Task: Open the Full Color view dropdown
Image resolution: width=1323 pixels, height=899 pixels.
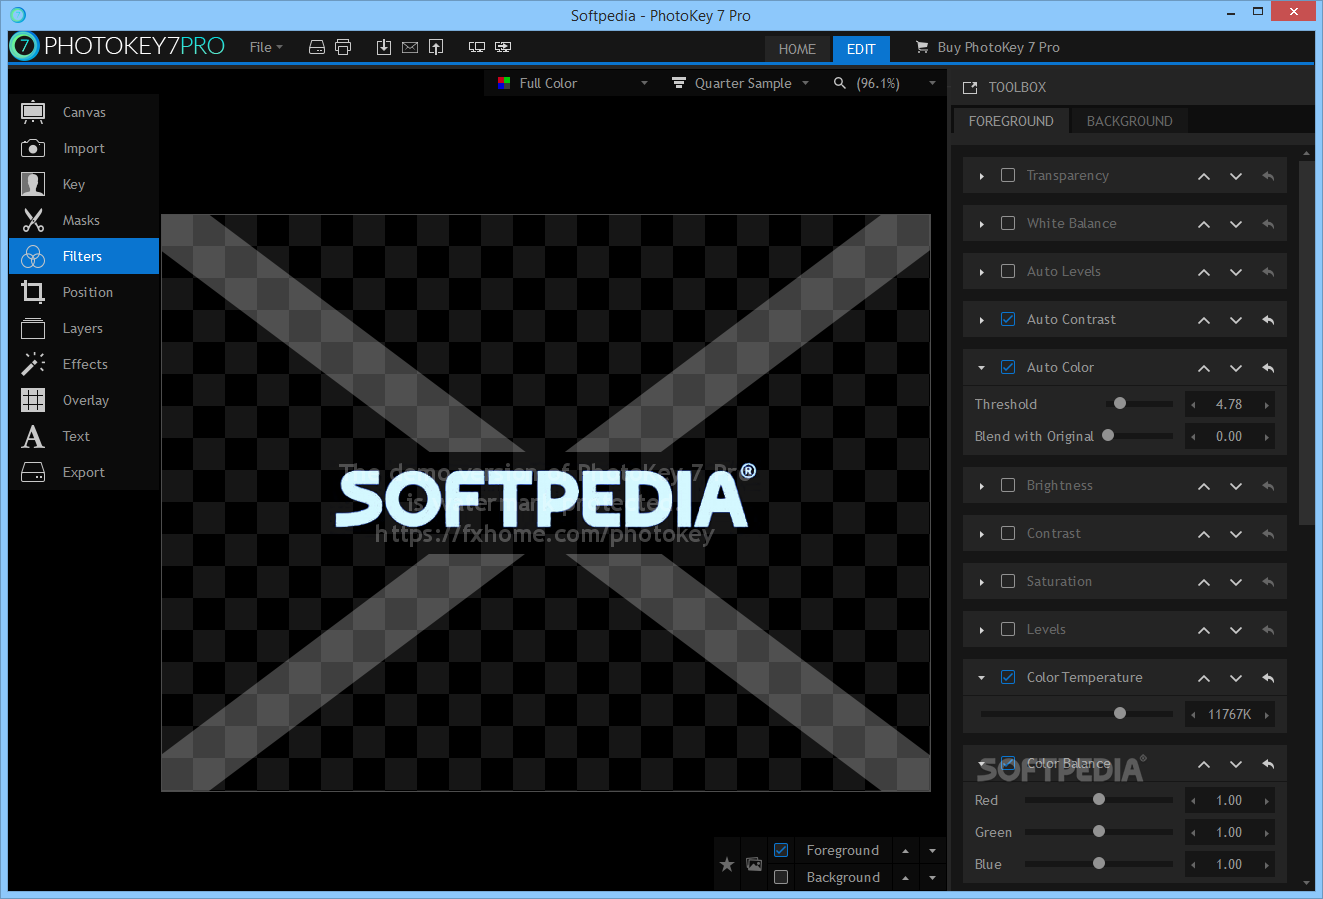Action: click(x=572, y=83)
